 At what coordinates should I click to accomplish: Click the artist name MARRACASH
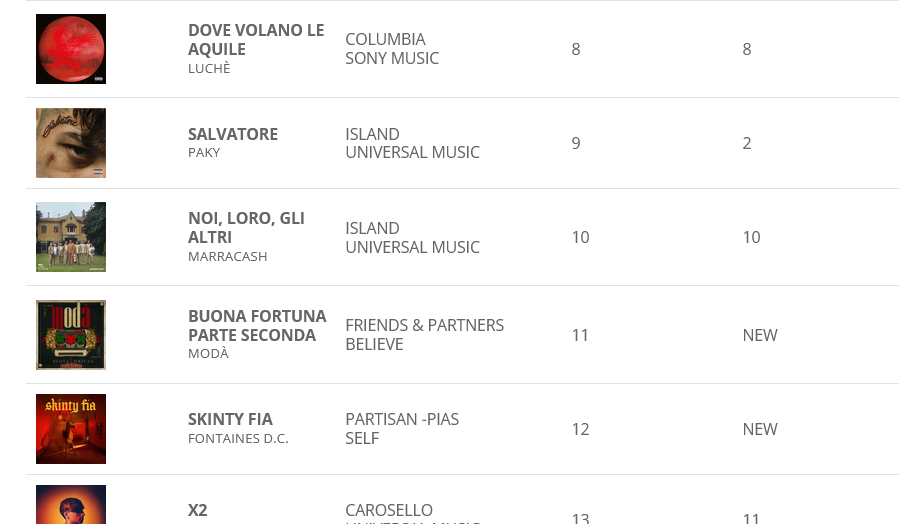228,256
